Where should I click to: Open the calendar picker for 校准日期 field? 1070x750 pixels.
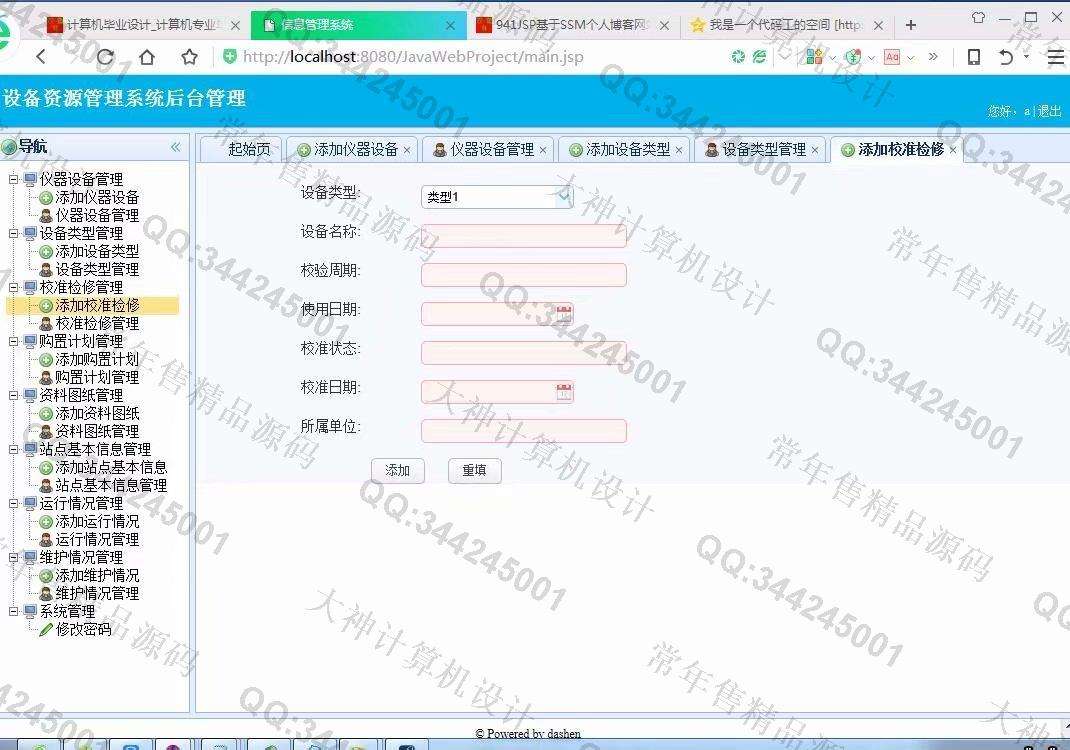564,391
